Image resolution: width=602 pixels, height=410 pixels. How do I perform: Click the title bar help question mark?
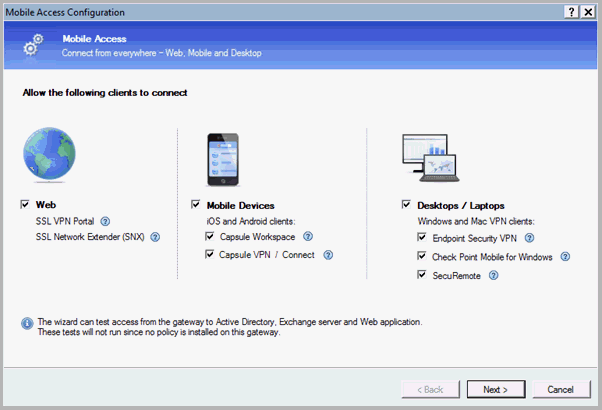[x=571, y=11]
